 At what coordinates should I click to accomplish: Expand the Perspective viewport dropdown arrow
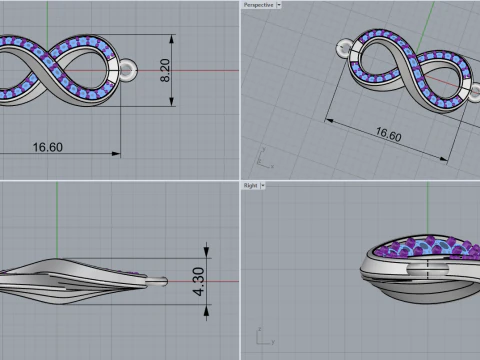point(279,5)
